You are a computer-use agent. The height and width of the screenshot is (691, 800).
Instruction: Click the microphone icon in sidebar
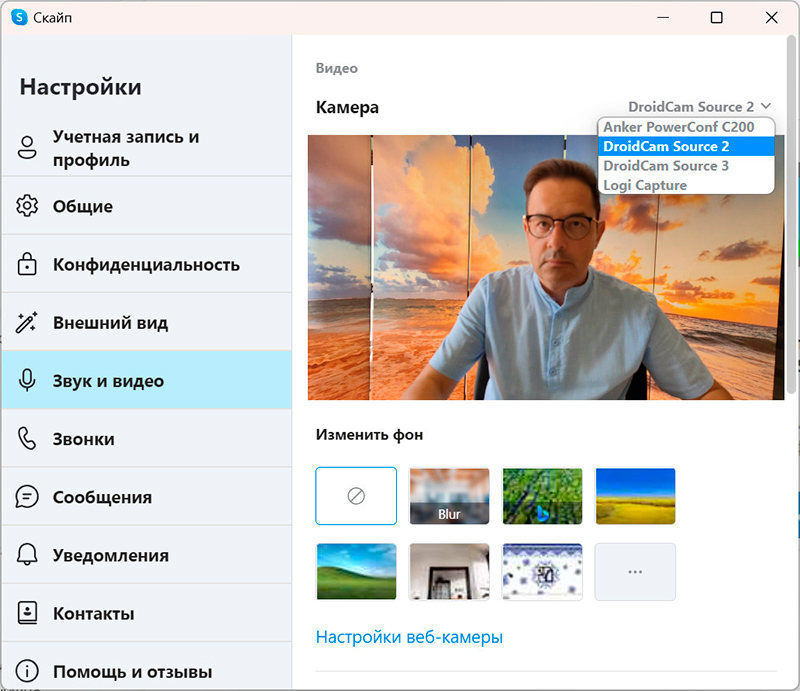pos(27,381)
